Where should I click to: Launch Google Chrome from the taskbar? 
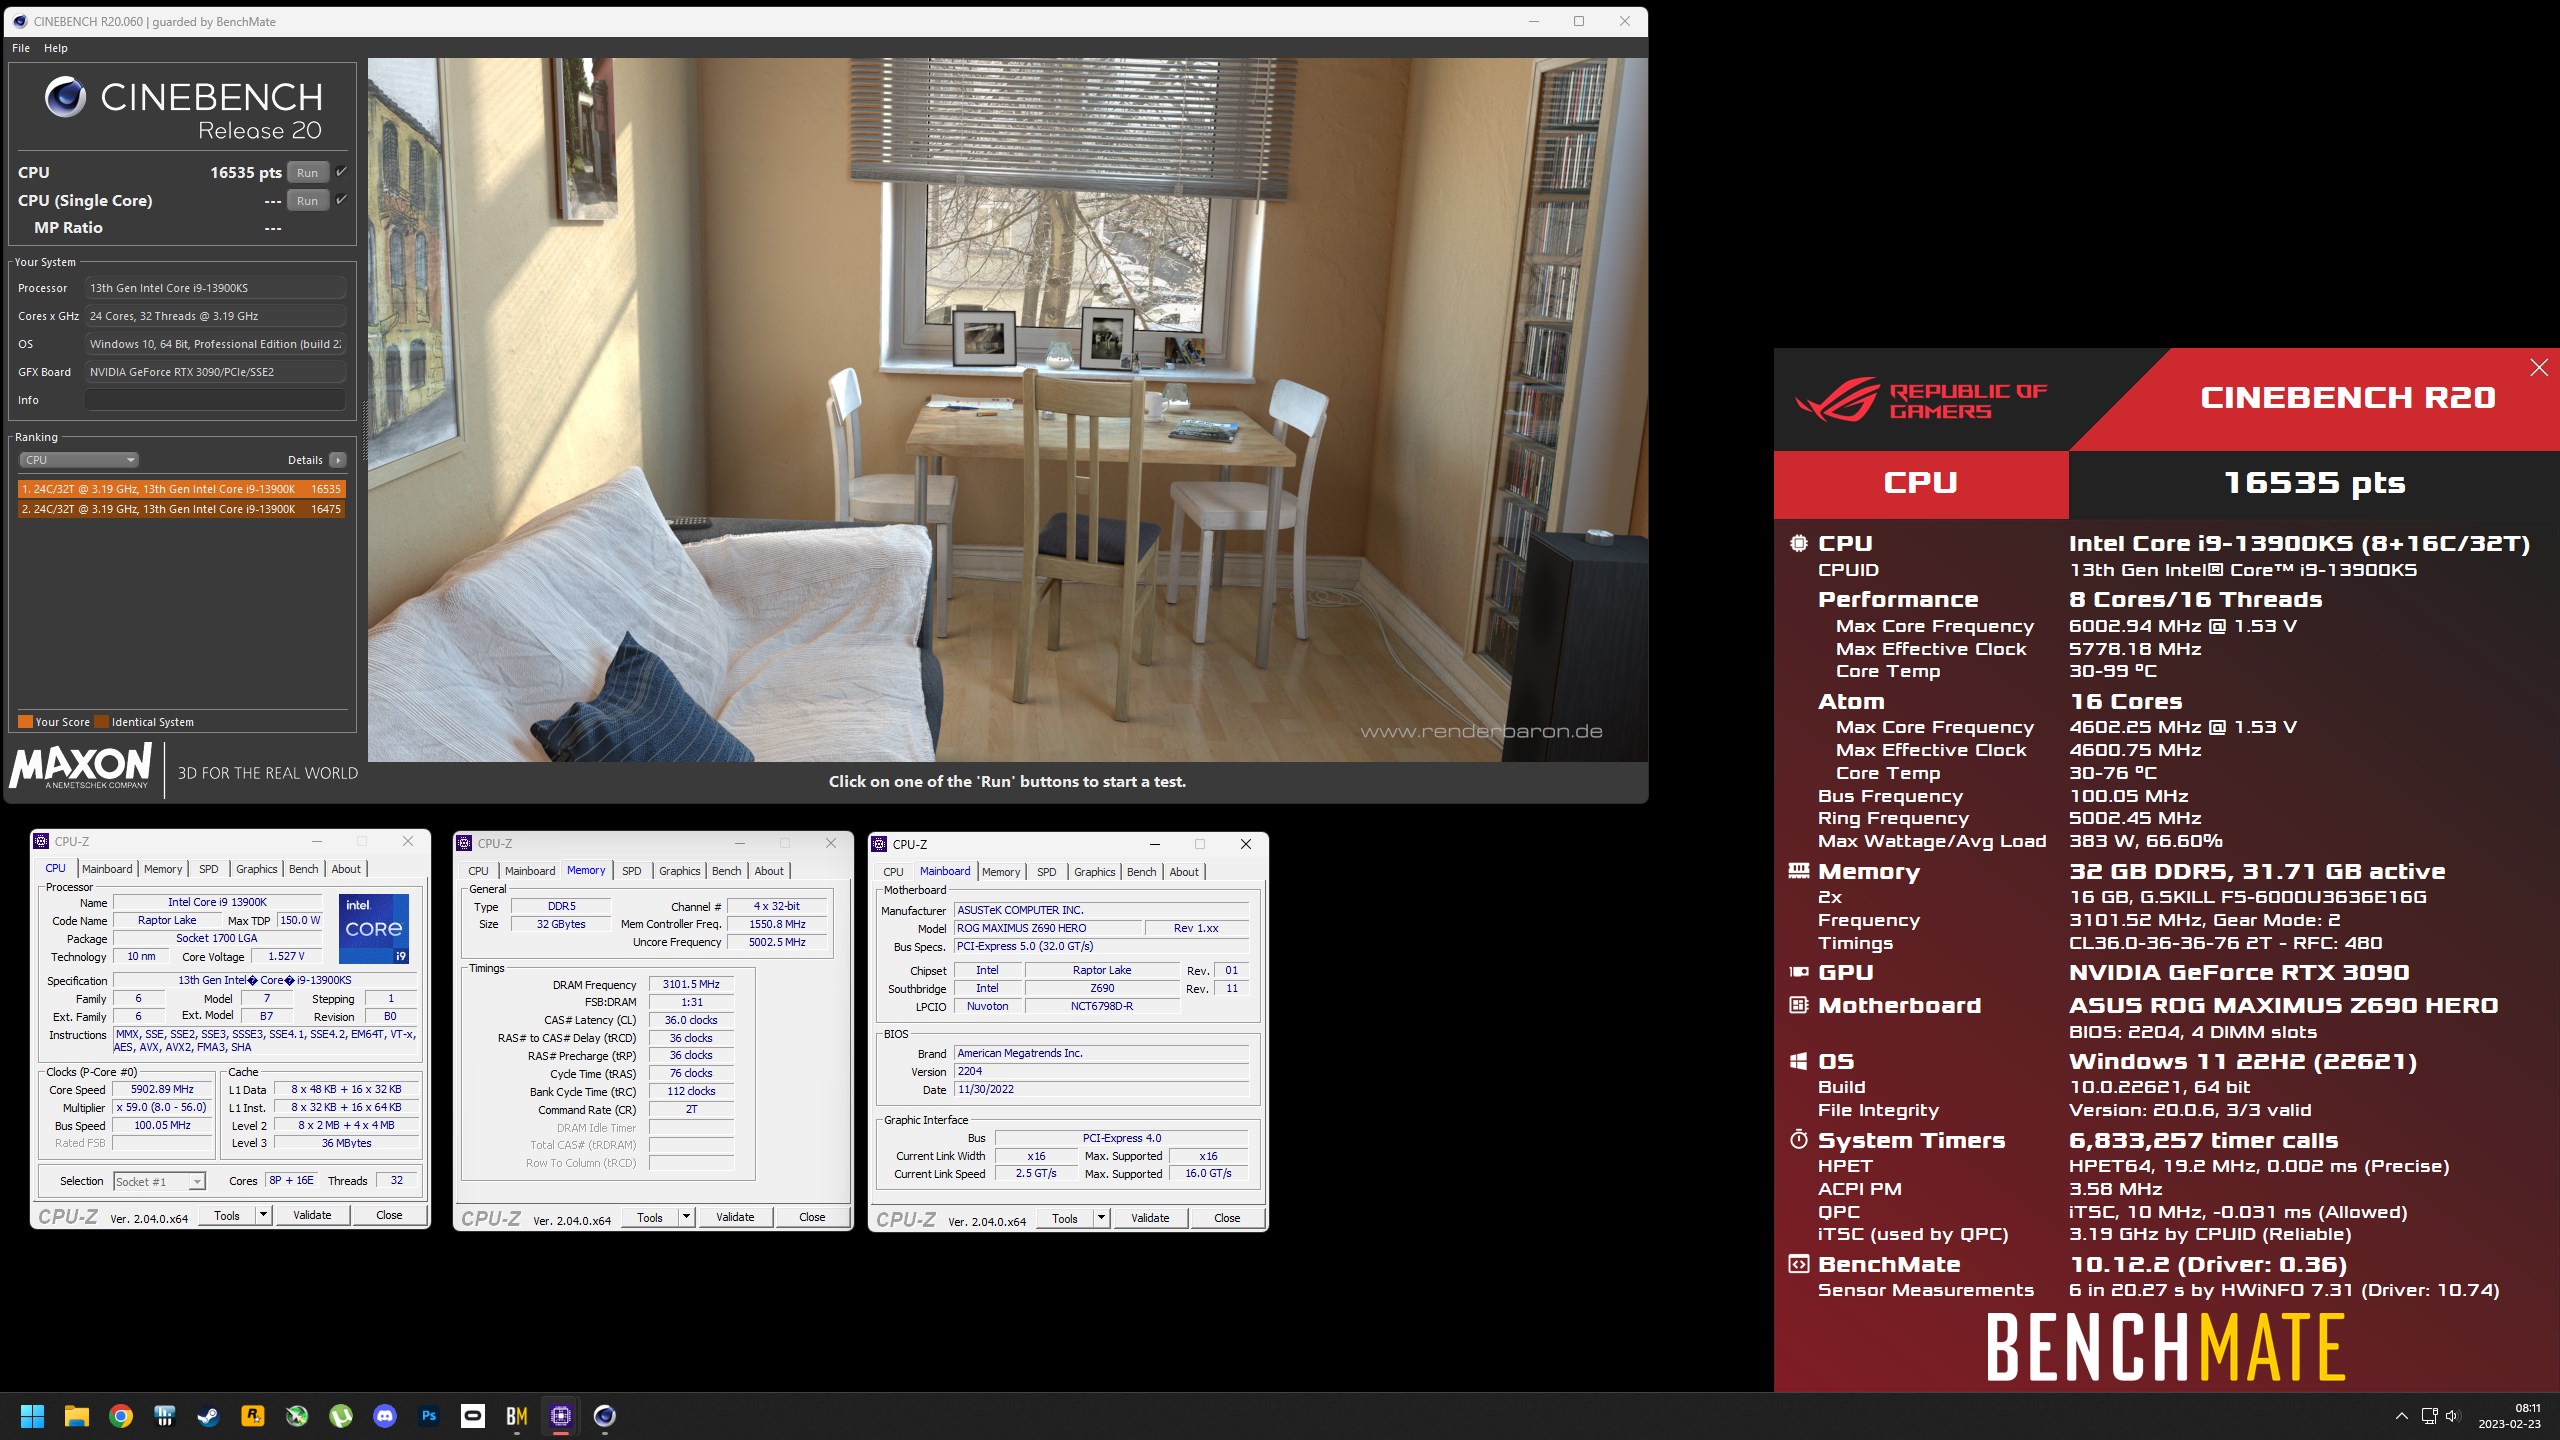(x=121, y=1416)
